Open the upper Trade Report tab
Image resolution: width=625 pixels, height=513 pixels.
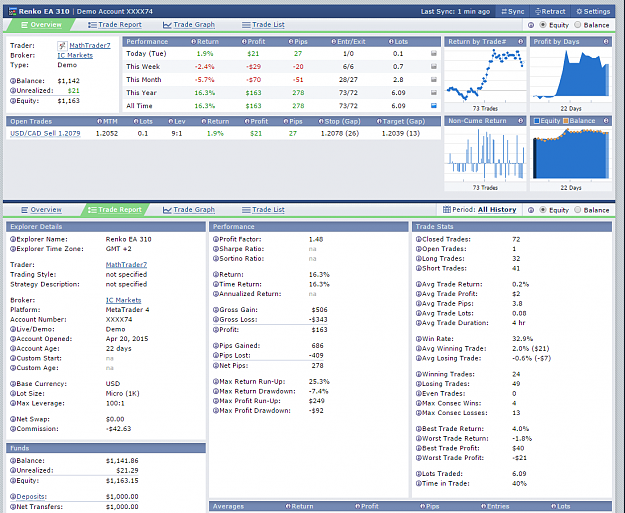(x=115, y=25)
